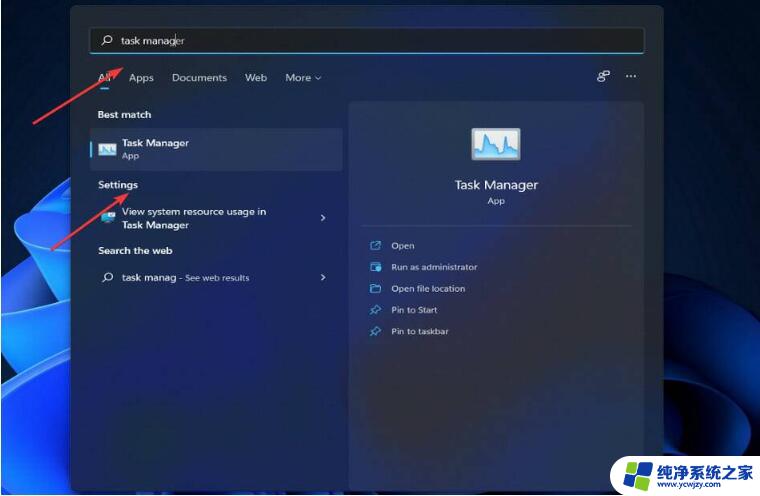This screenshot has width=760, height=496.
Task: Click Pin to taskbar
Action: click(420, 331)
